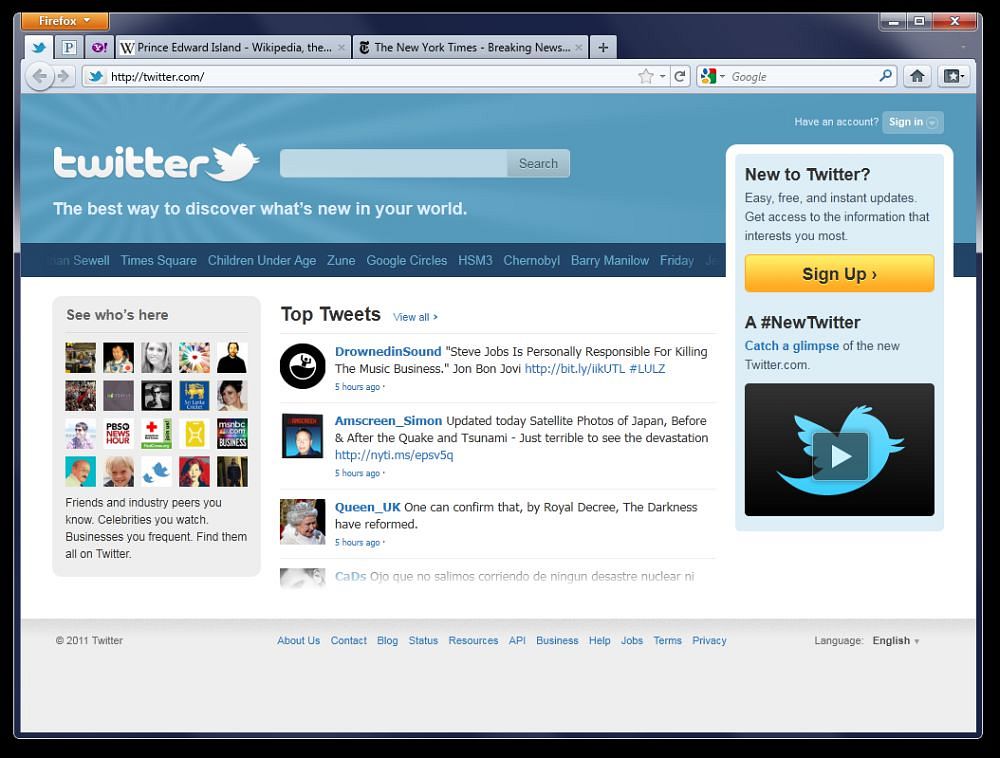Open the Firefox menu dropdown
Viewport: 1000px width, 758px height.
[x=65, y=21]
